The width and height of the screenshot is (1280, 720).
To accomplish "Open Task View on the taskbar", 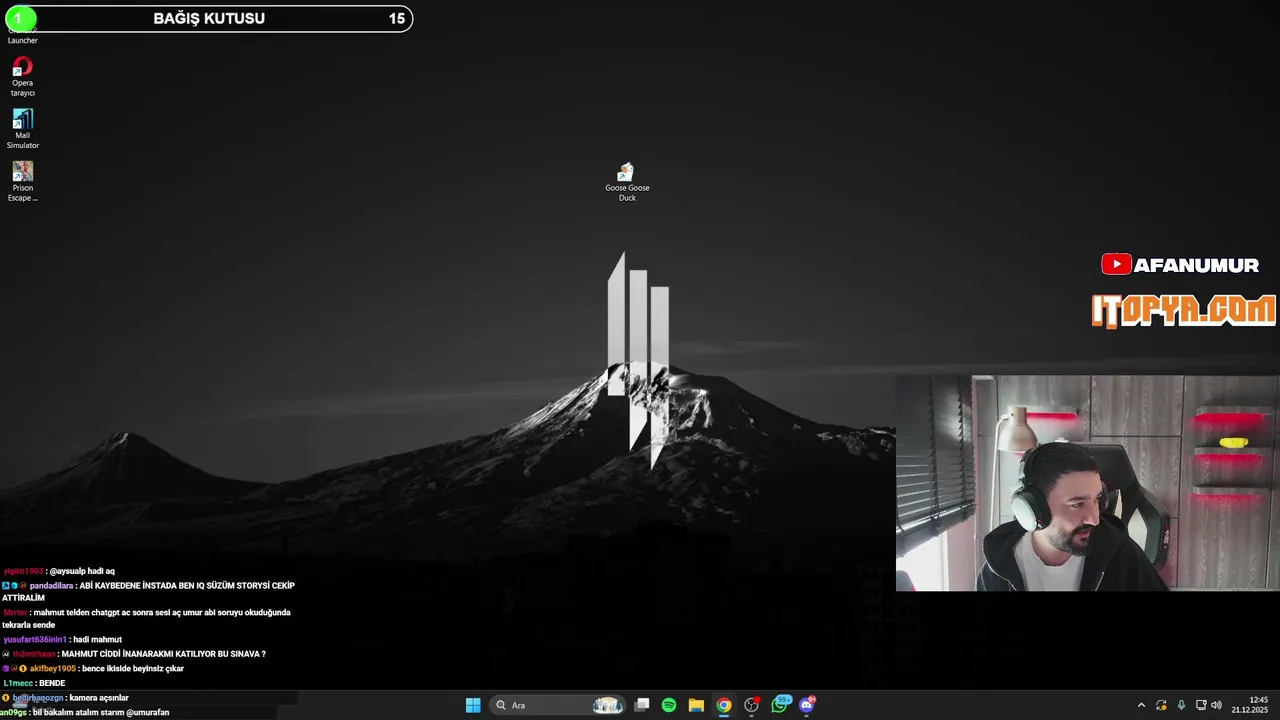I will pyautogui.click(x=642, y=705).
